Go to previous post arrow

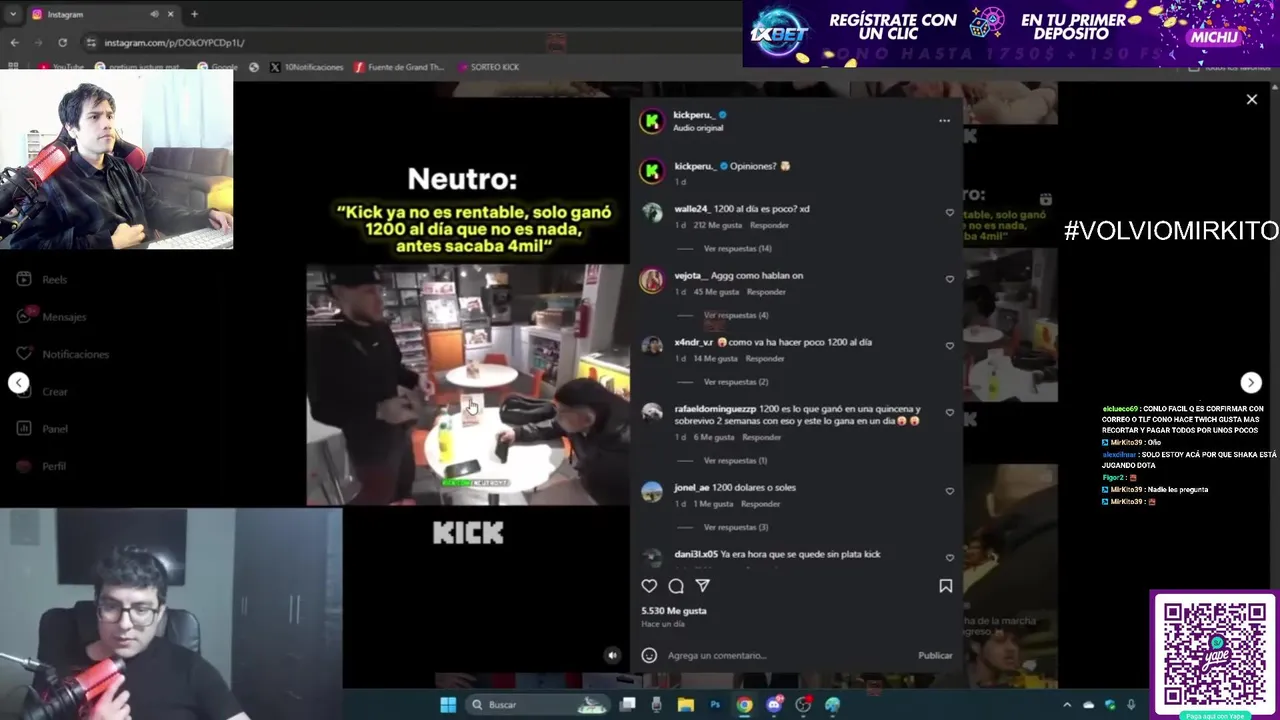pyautogui.click(x=18, y=382)
